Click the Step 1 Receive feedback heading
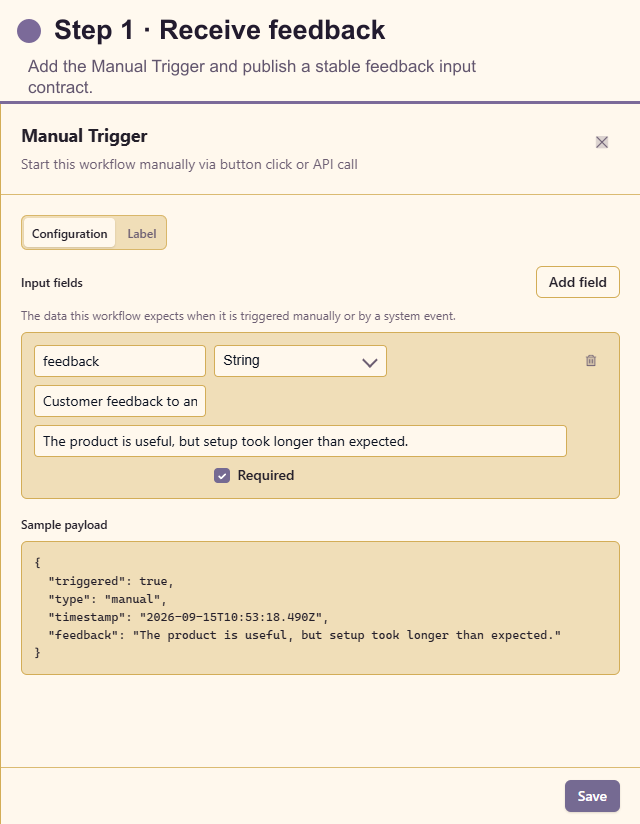The height and width of the screenshot is (824, 640). (x=220, y=29)
